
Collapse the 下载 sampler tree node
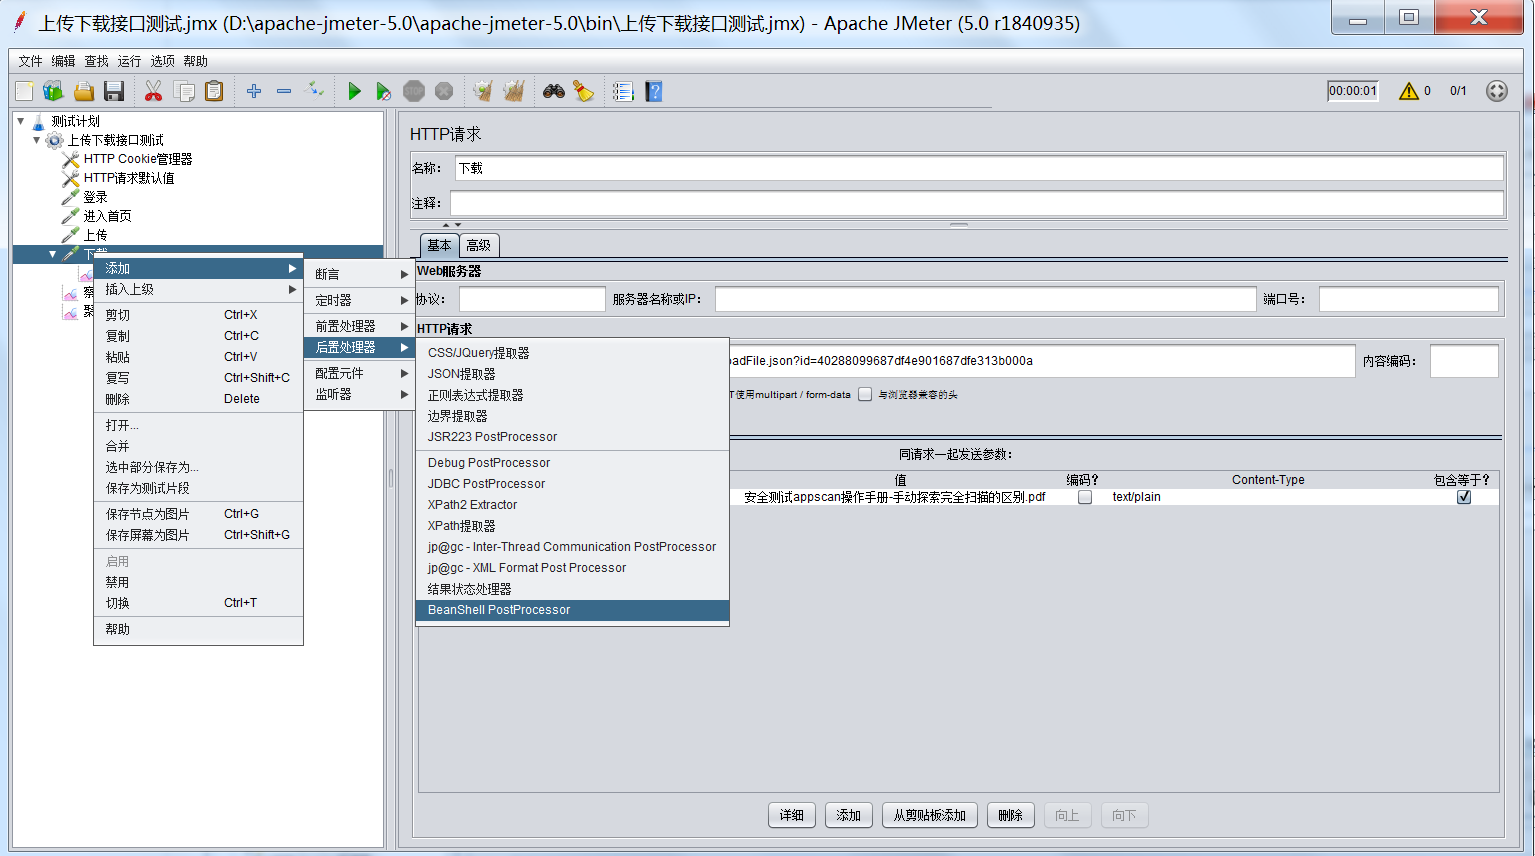(x=52, y=254)
